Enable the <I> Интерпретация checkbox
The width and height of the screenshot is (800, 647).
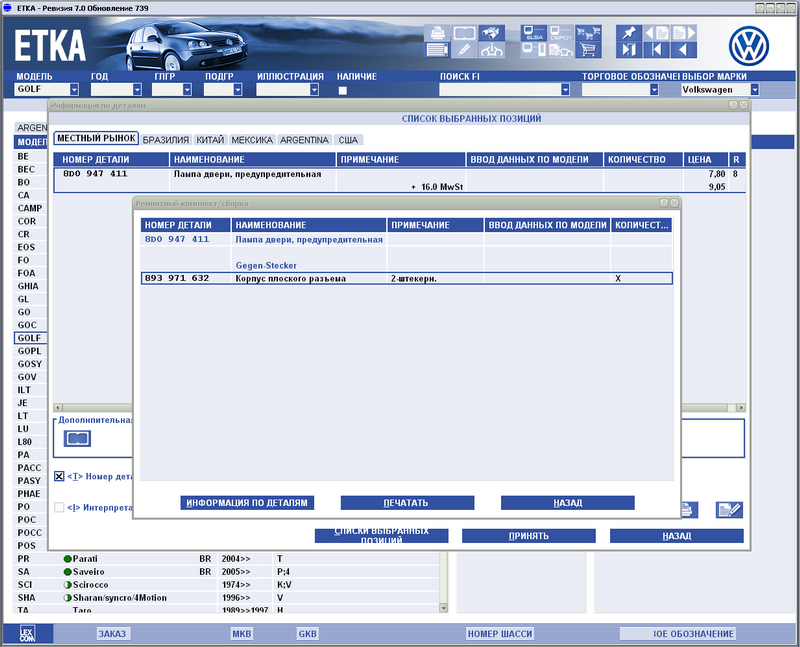[59, 507]
